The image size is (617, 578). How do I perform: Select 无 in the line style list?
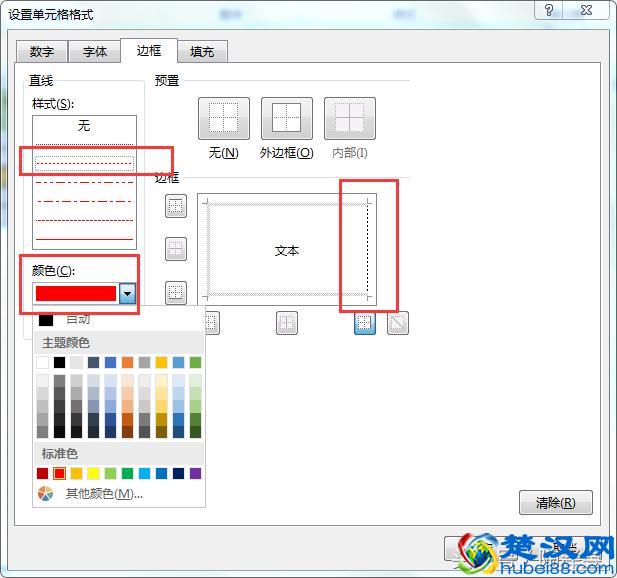(x=84, y=126)
